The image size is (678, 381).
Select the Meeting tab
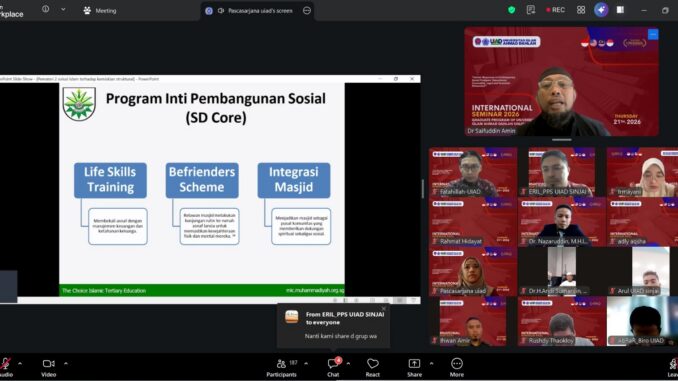(x=100, y=10)
